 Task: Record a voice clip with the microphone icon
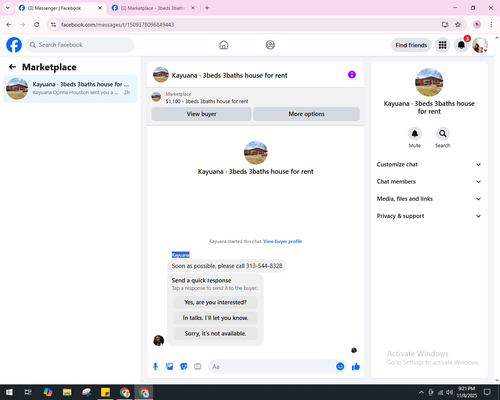tap(155, 367)
